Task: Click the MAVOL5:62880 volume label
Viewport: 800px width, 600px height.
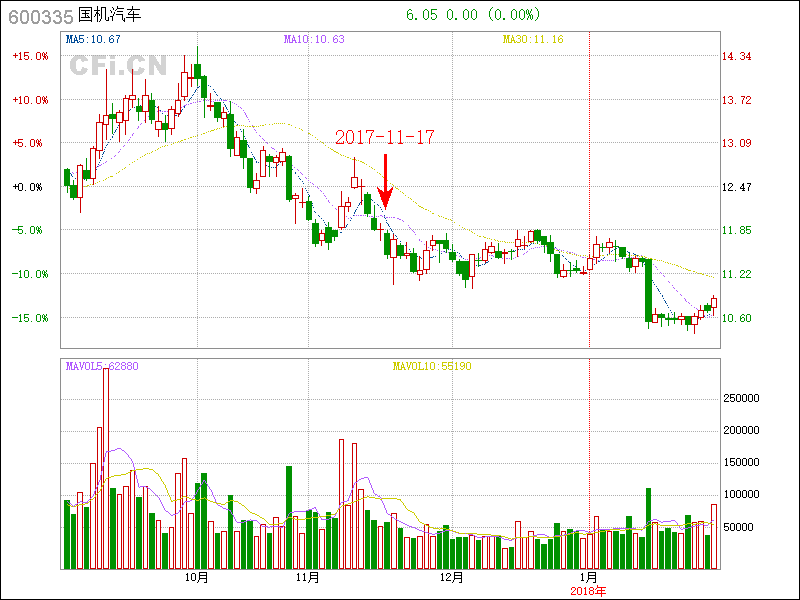Action: pyautogui.click(x=102, y=366)
